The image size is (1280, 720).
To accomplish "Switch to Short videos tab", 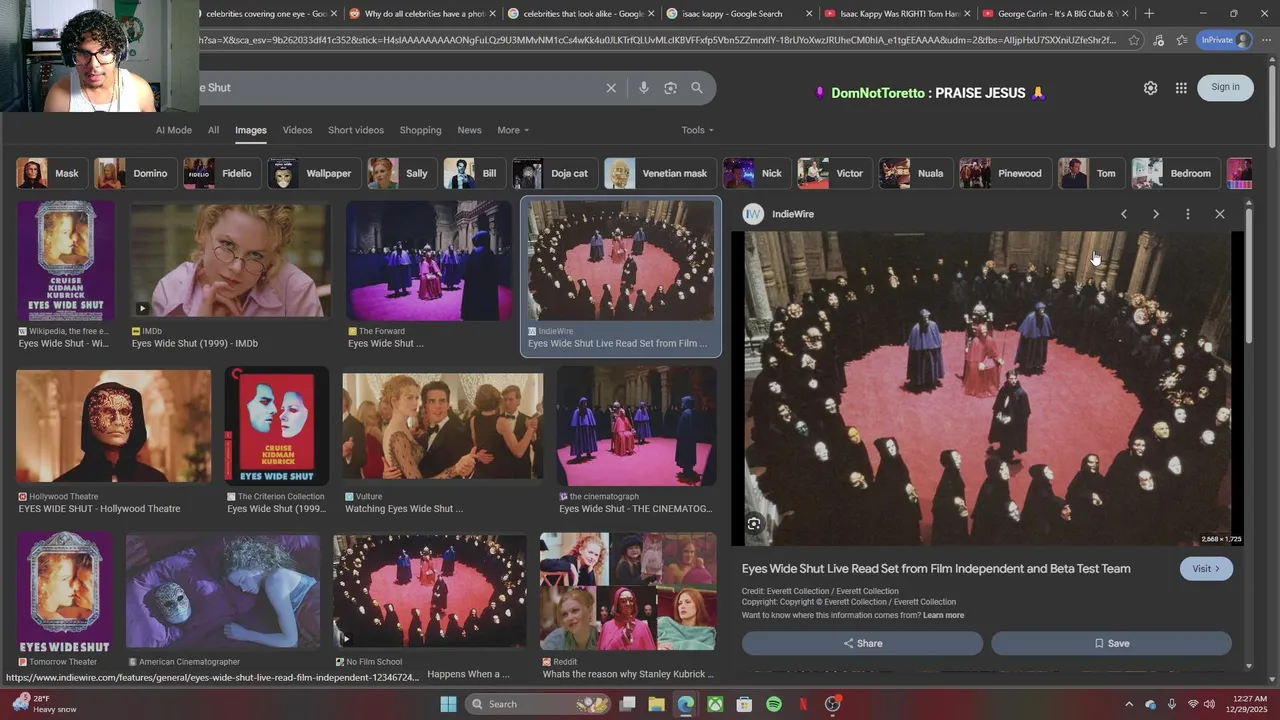I will click(356, 130).
